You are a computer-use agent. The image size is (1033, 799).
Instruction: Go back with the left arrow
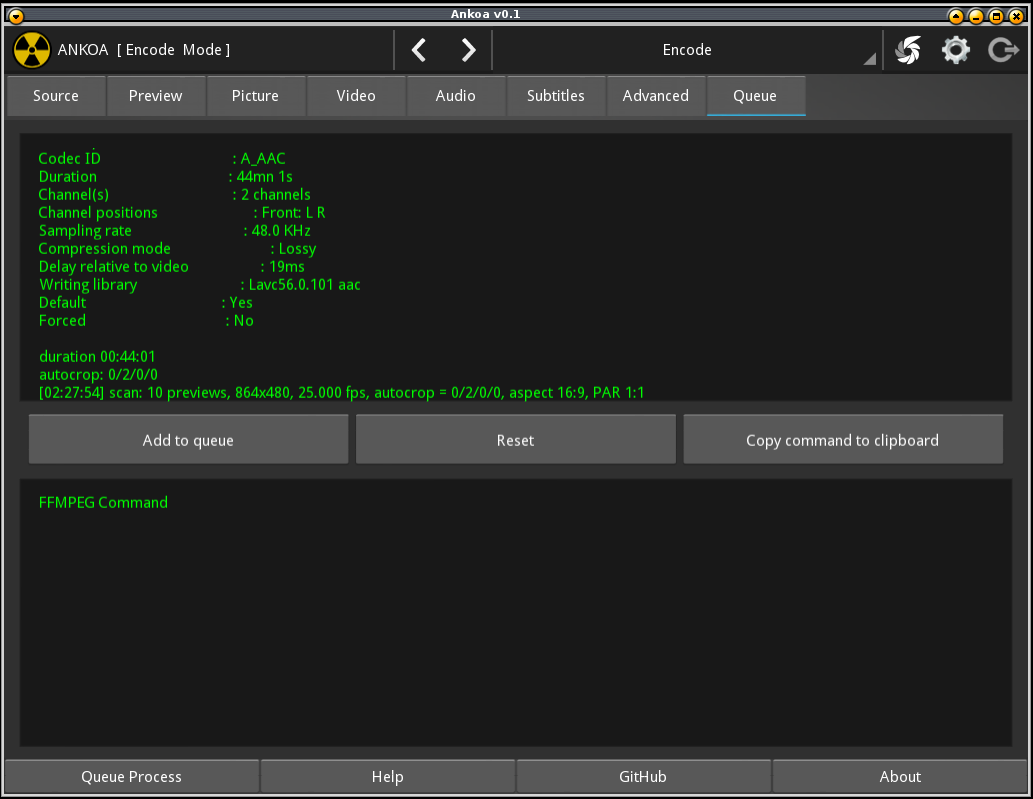click(x=419, y=50)
